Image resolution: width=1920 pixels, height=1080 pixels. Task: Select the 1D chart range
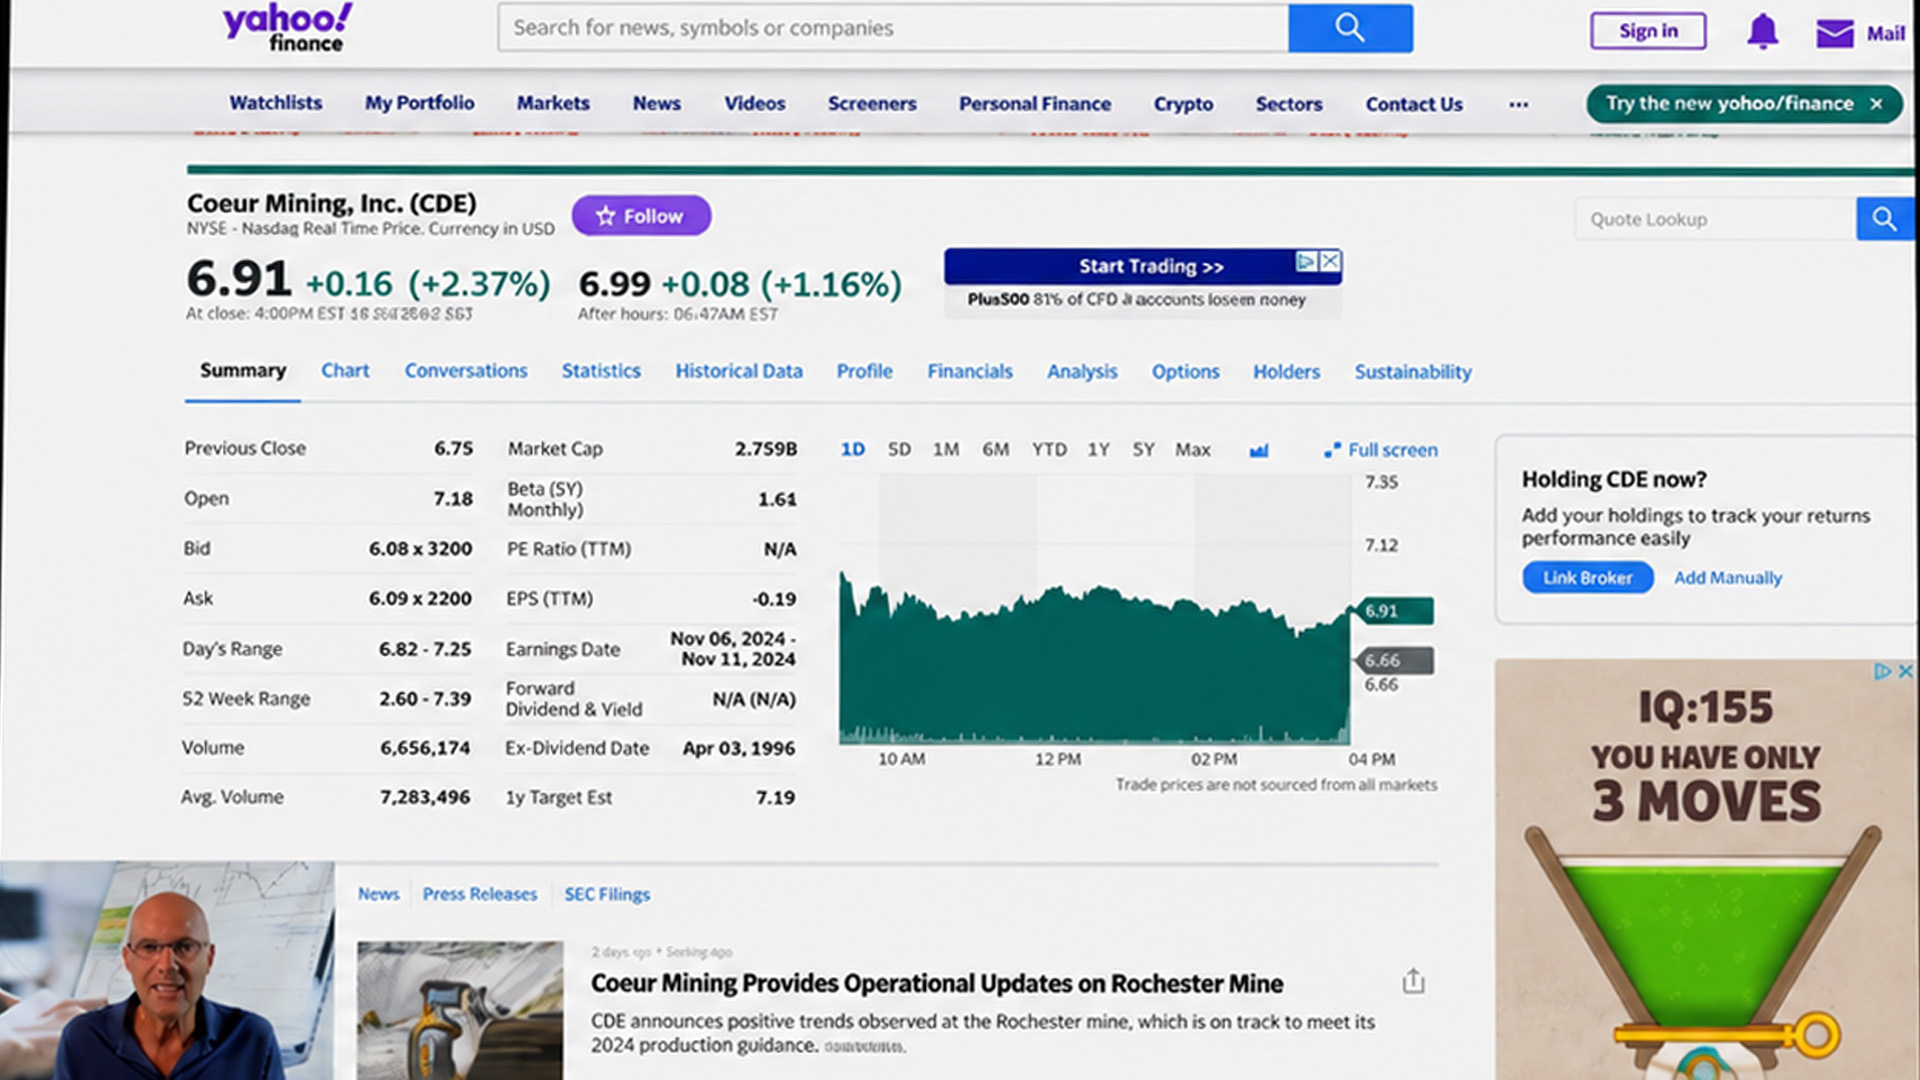[x=853, y=450]
